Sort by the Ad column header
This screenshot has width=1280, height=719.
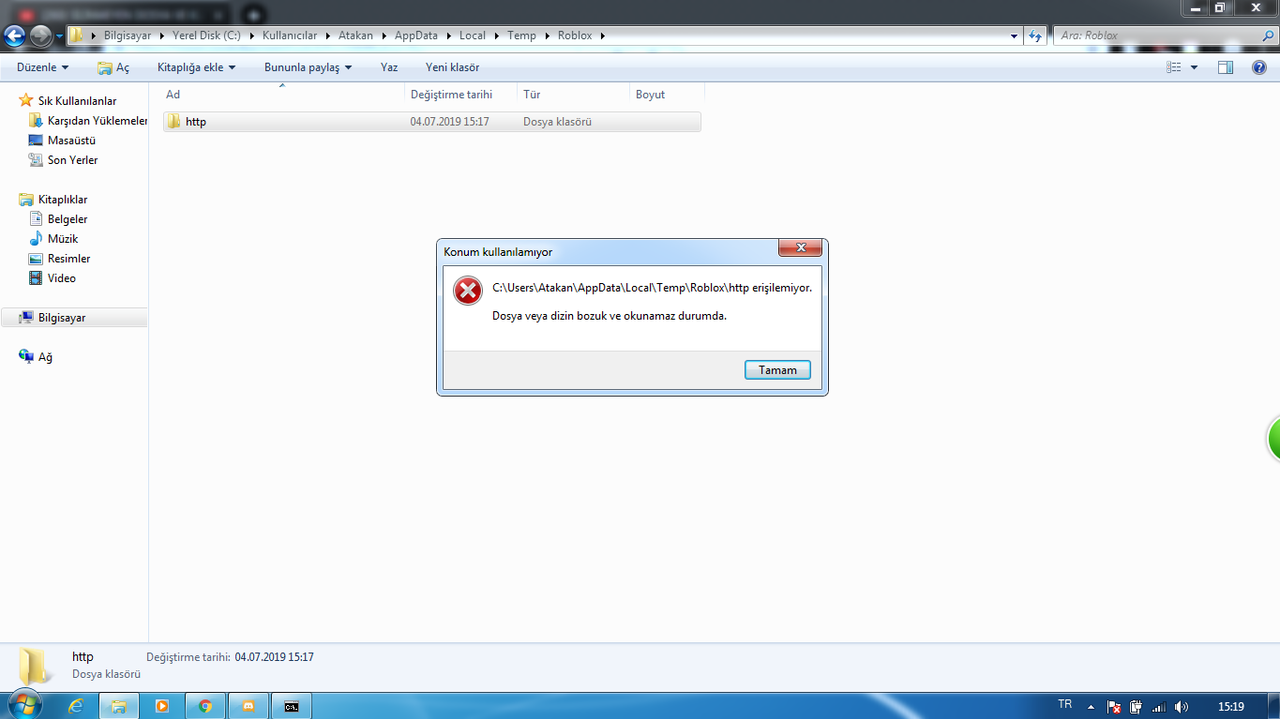[284, 94]
